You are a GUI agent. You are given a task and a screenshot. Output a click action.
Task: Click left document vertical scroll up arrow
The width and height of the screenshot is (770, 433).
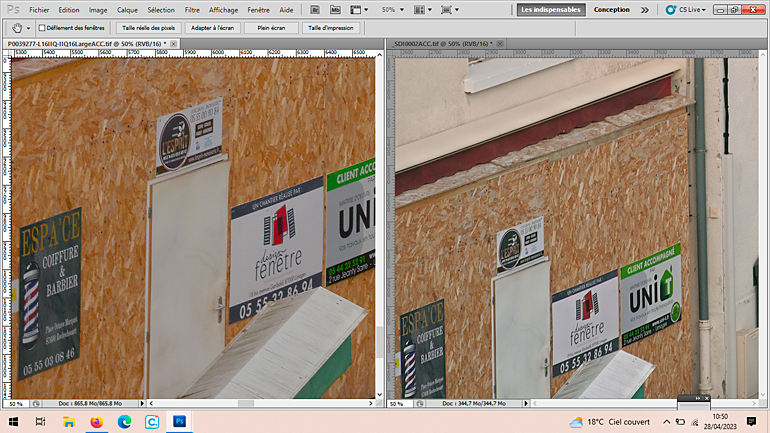click(x=379, y=54)
